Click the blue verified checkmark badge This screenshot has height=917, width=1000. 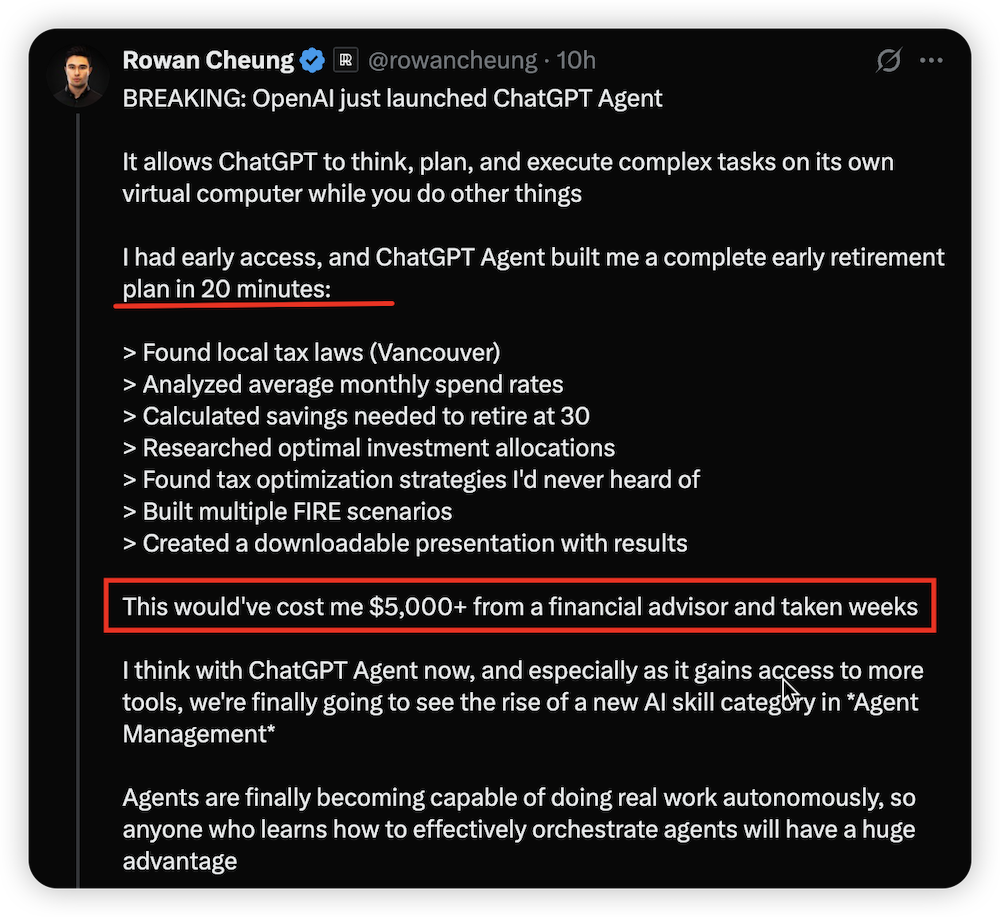[312, 59]
